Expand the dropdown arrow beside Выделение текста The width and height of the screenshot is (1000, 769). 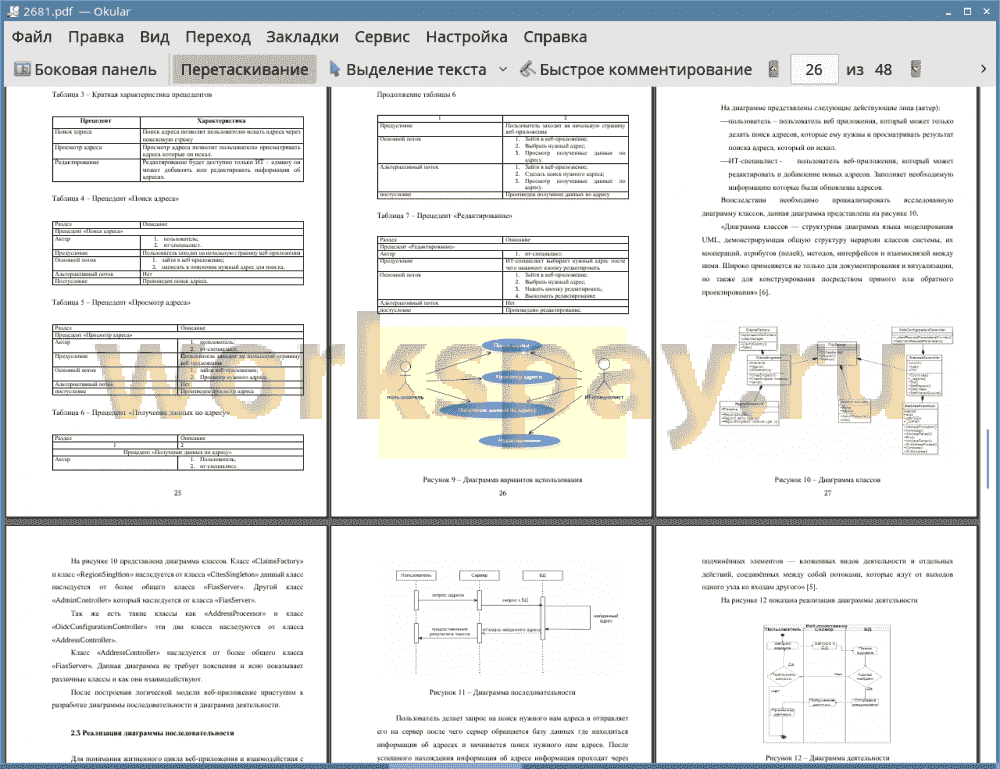503,70
